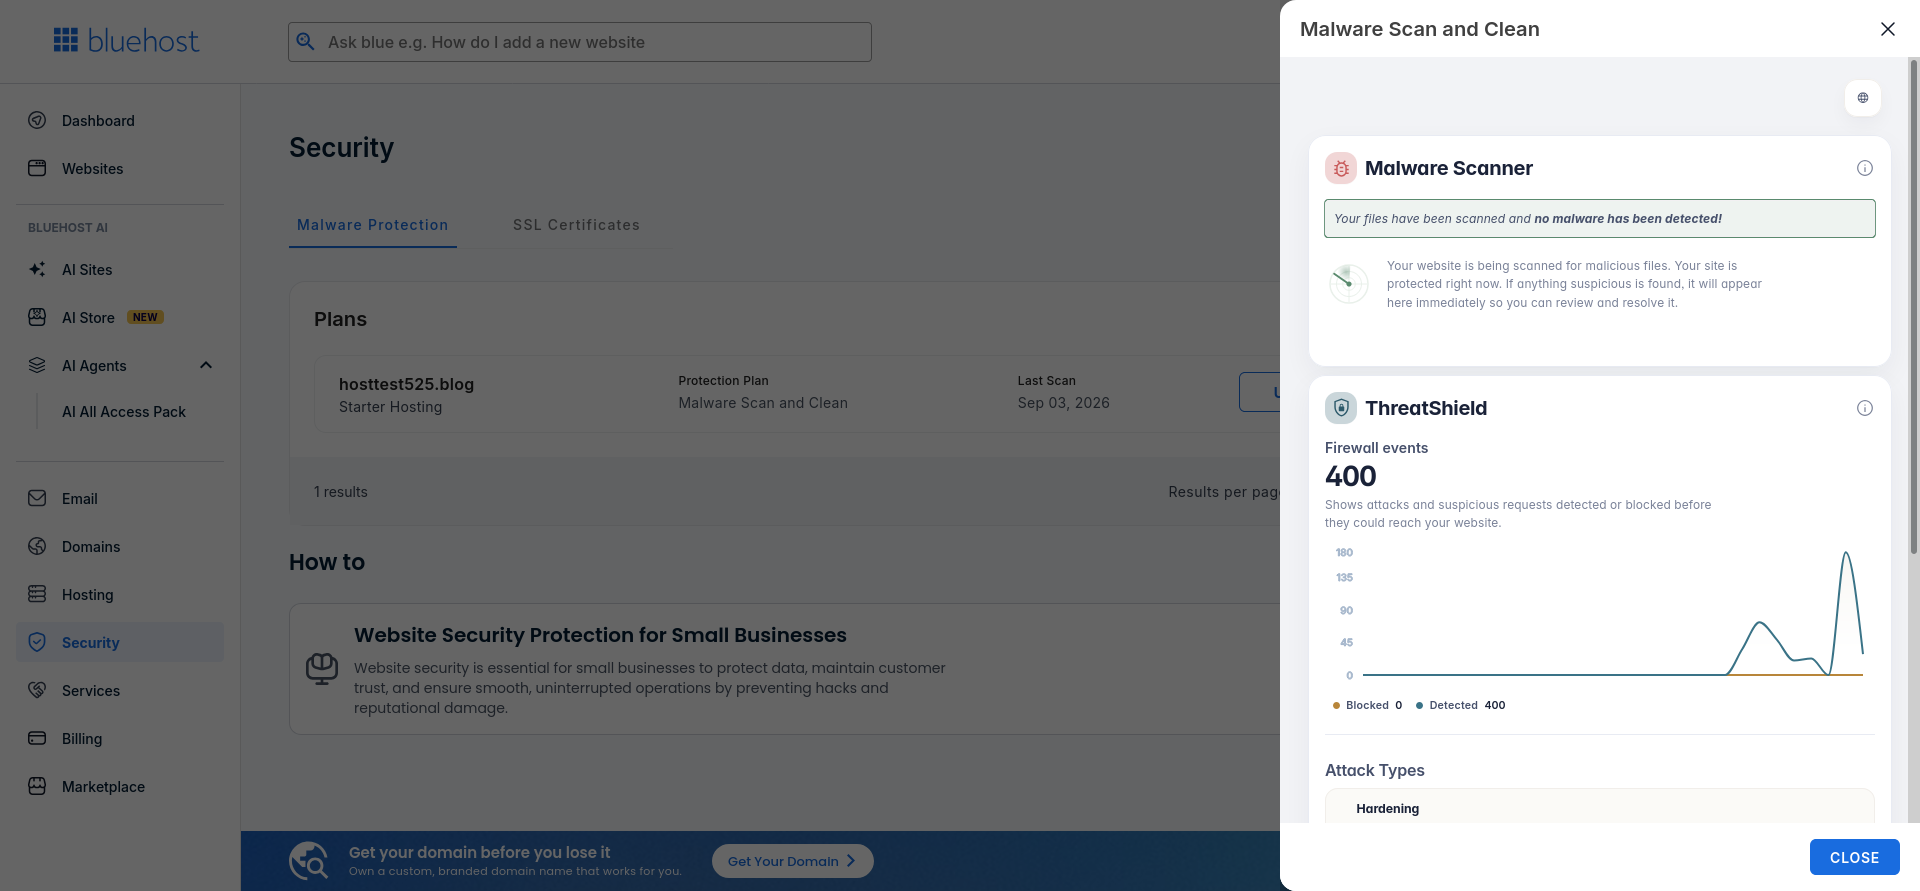This screenshot has width=1920, height=891.
Task: Click the firewall events count 400
Action: click(1350, 476)
